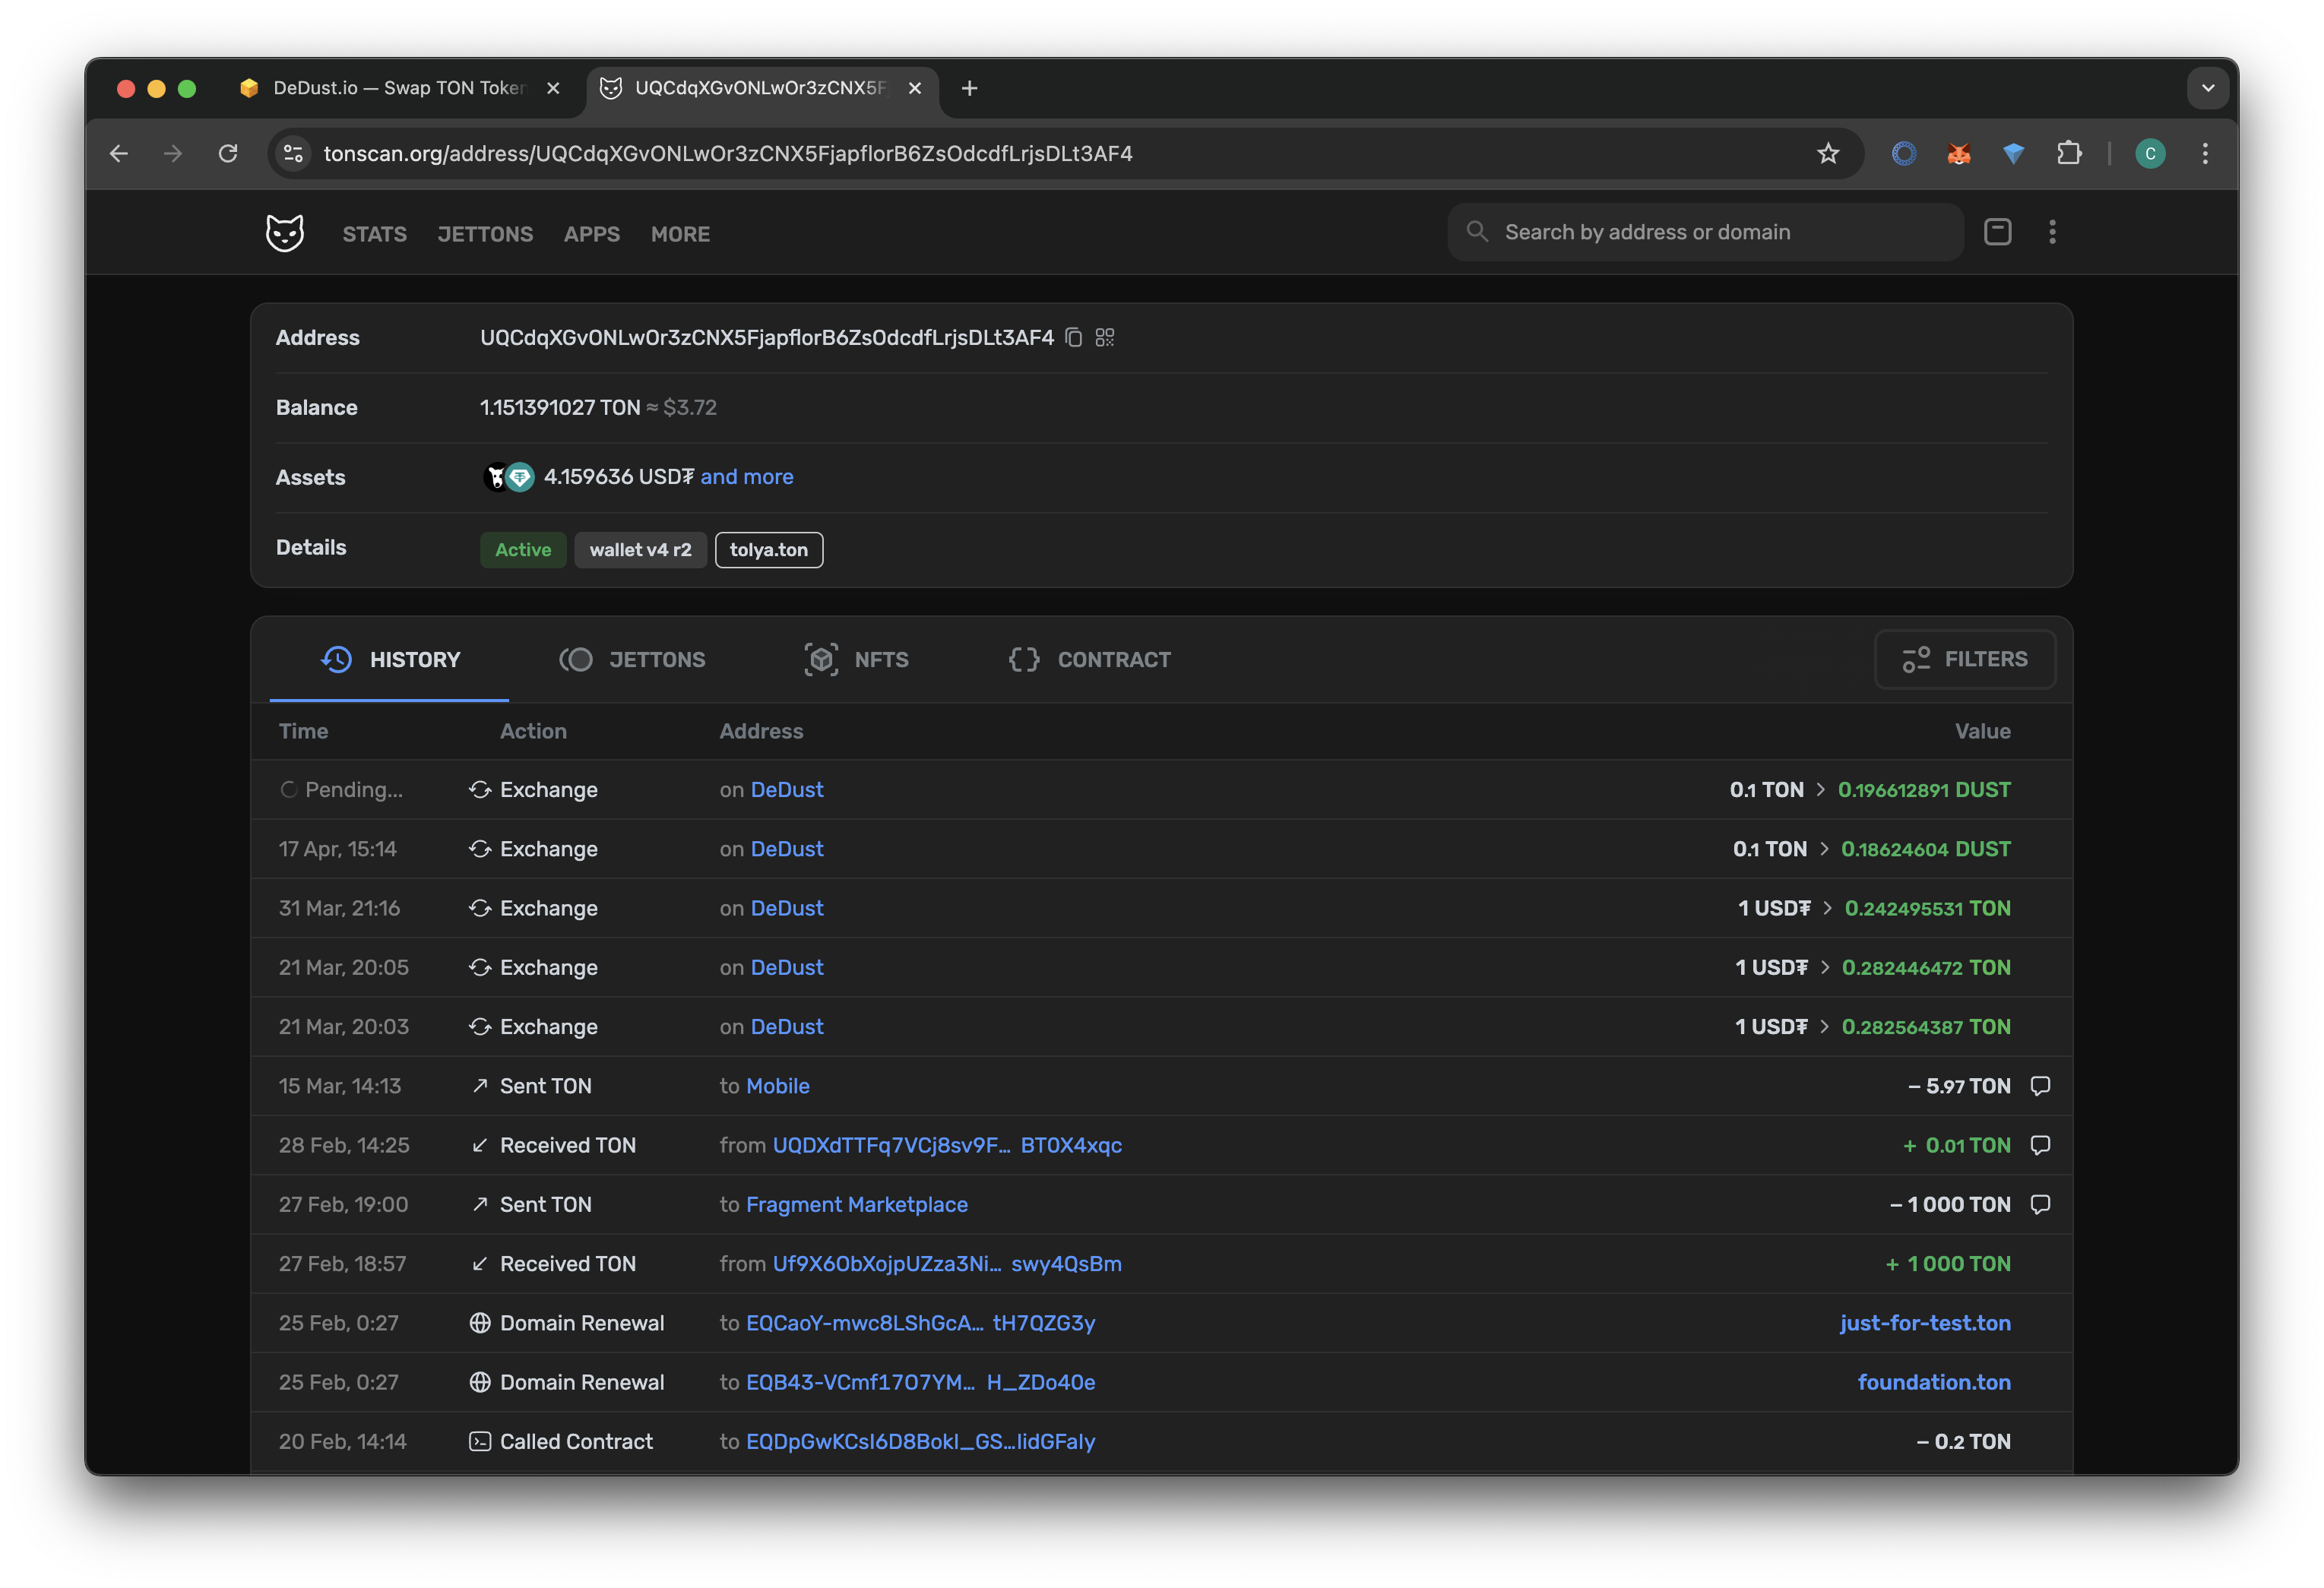Viewport: 2324px width, 1588px height.
Task: Open comment icon on Fragment Marketplace row
Action: click(x=2041, y=1204)
